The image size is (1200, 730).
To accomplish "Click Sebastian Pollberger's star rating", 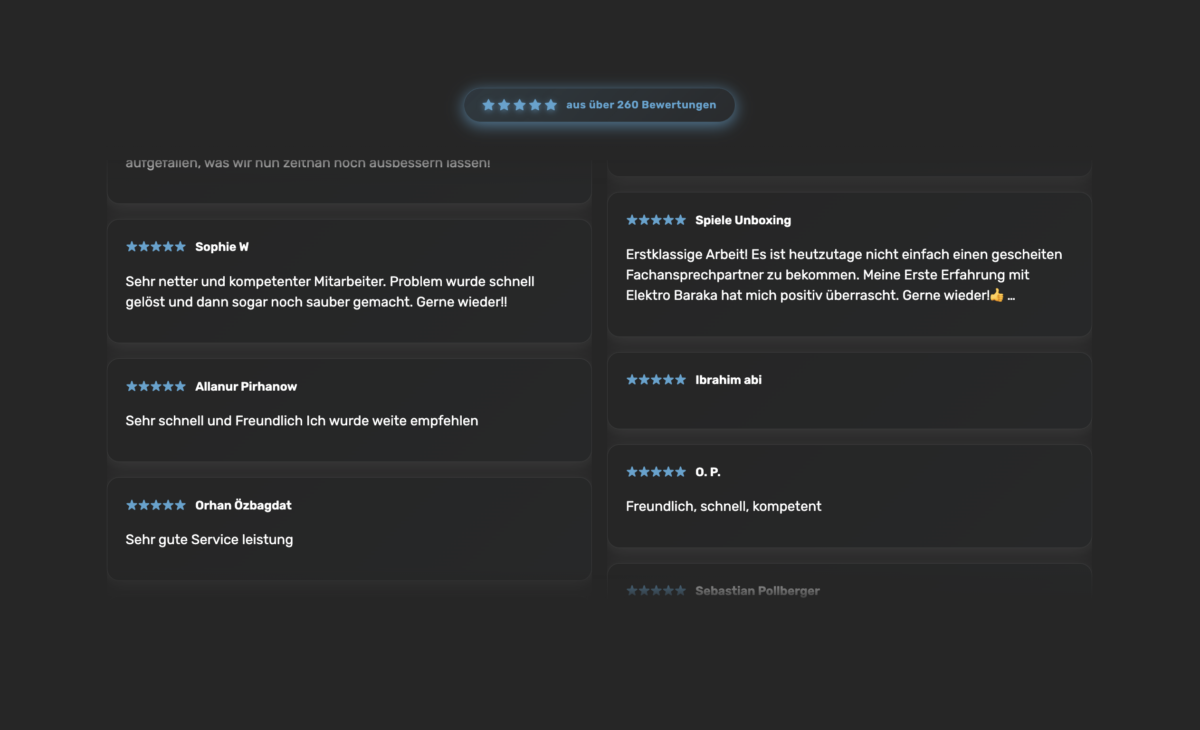I will (656, 591).
